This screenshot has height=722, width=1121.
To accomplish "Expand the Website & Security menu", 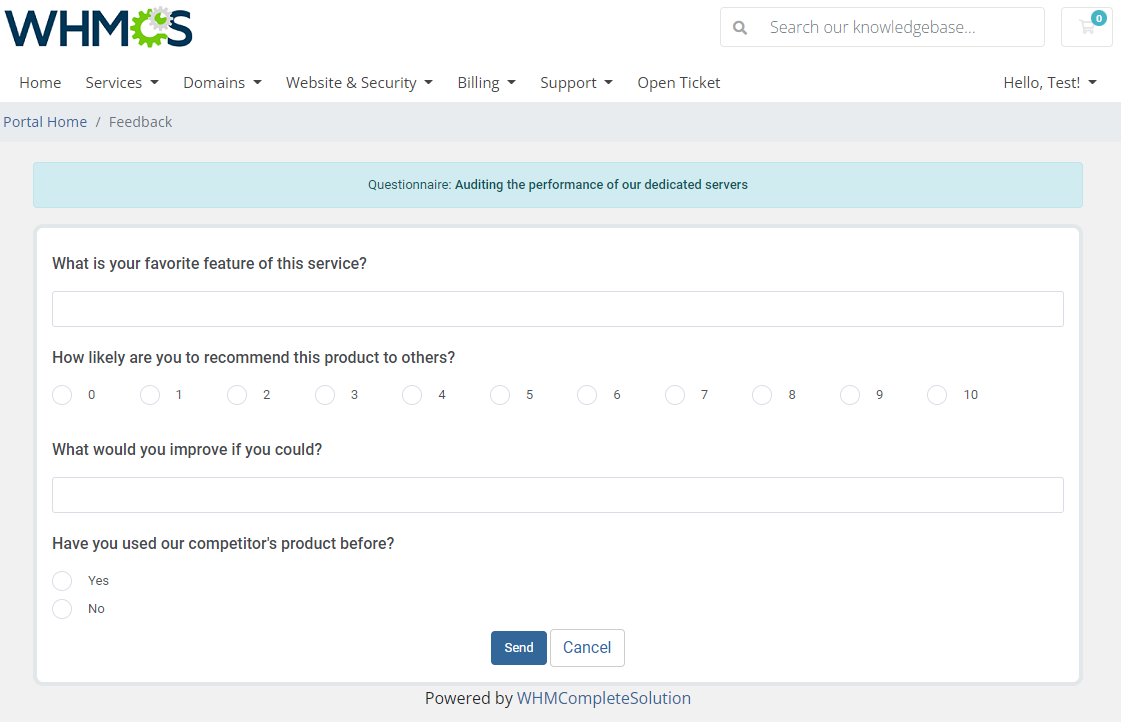I will 360,83.
